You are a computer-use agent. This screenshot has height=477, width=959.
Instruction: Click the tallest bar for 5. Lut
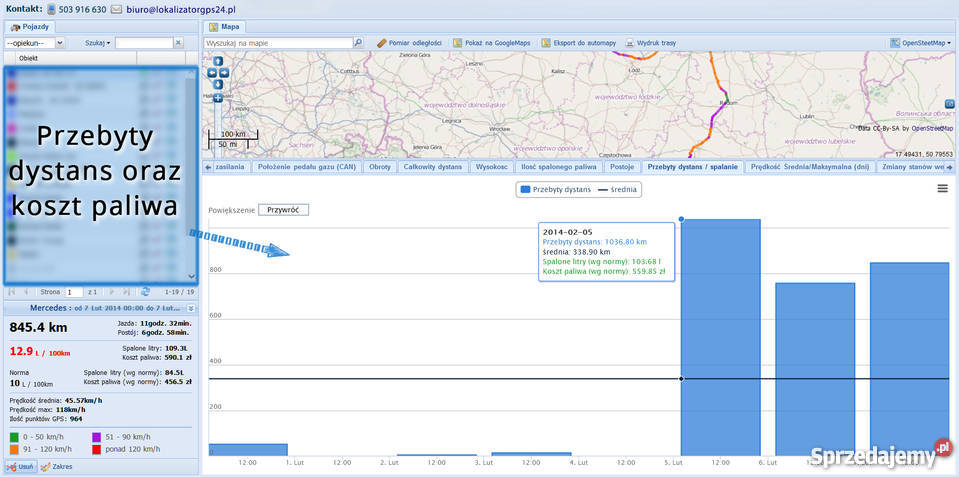click(x=720, y=338)
